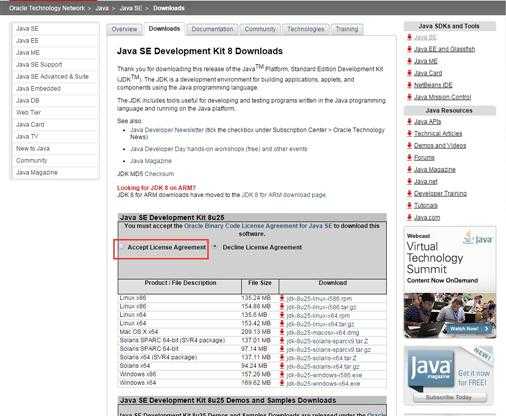Click the red arrow icon beside Tutorials
The image size is (506, 416).
point(410,205)
